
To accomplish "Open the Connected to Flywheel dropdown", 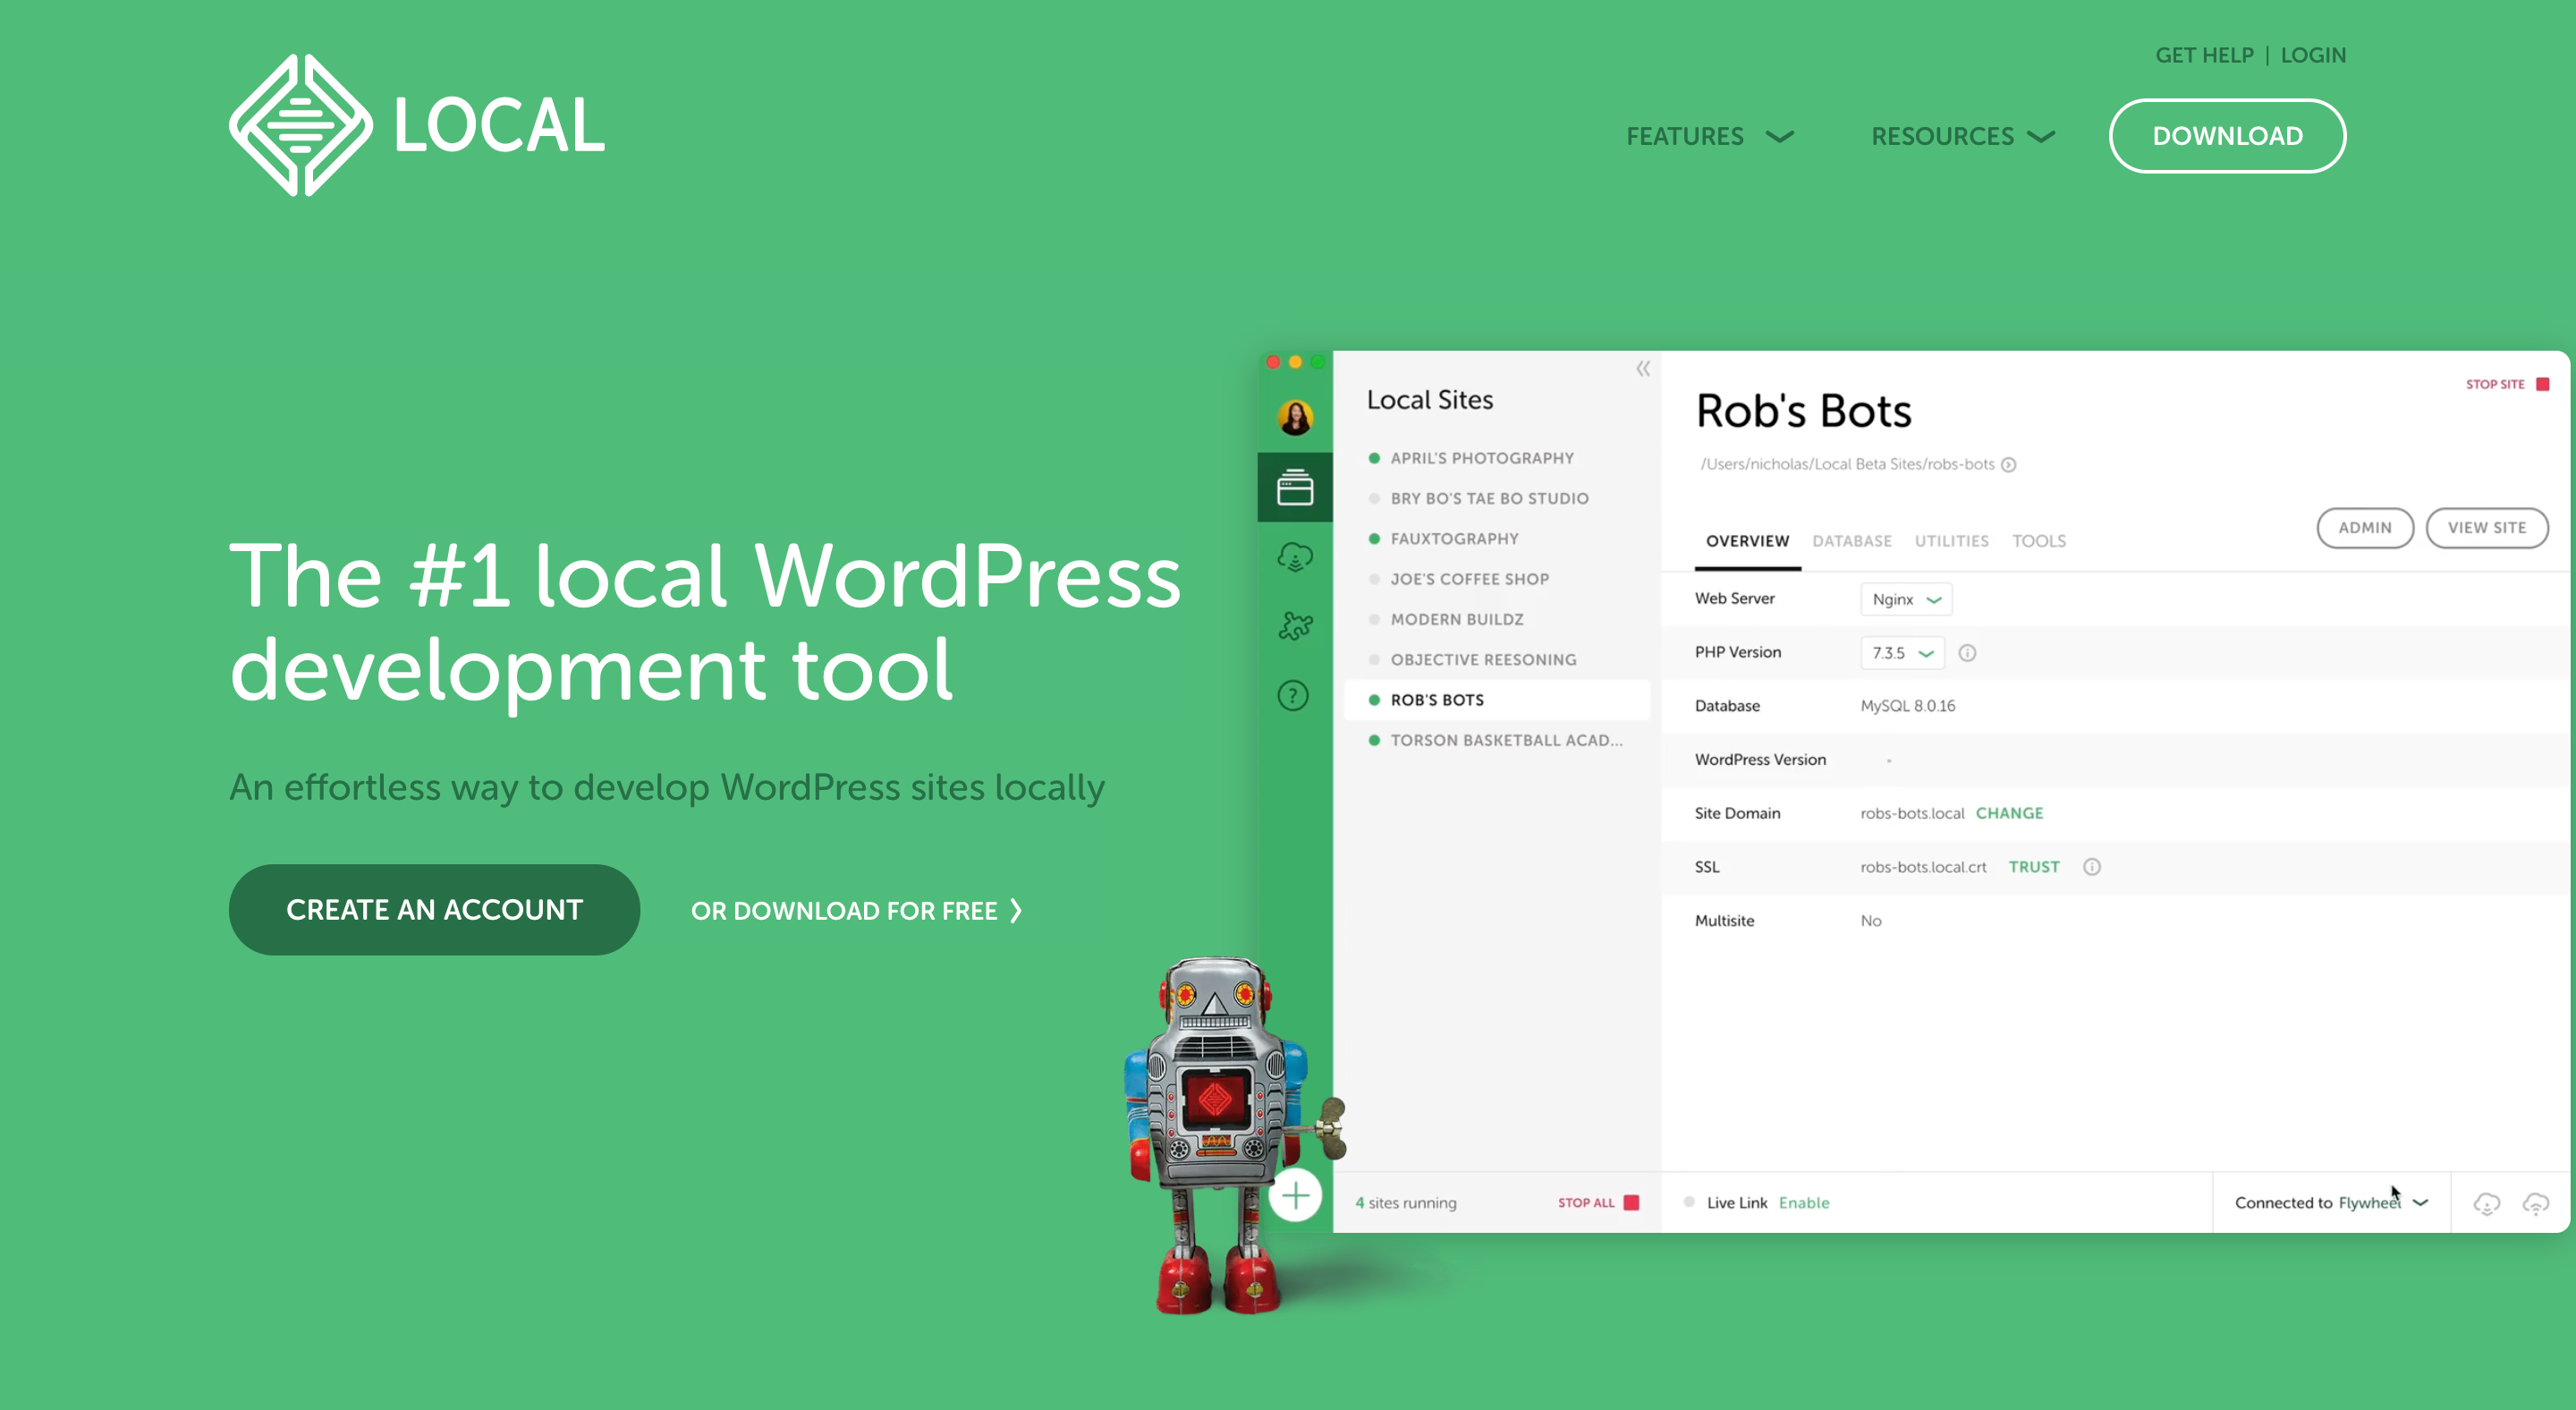I will 2331,1203.
